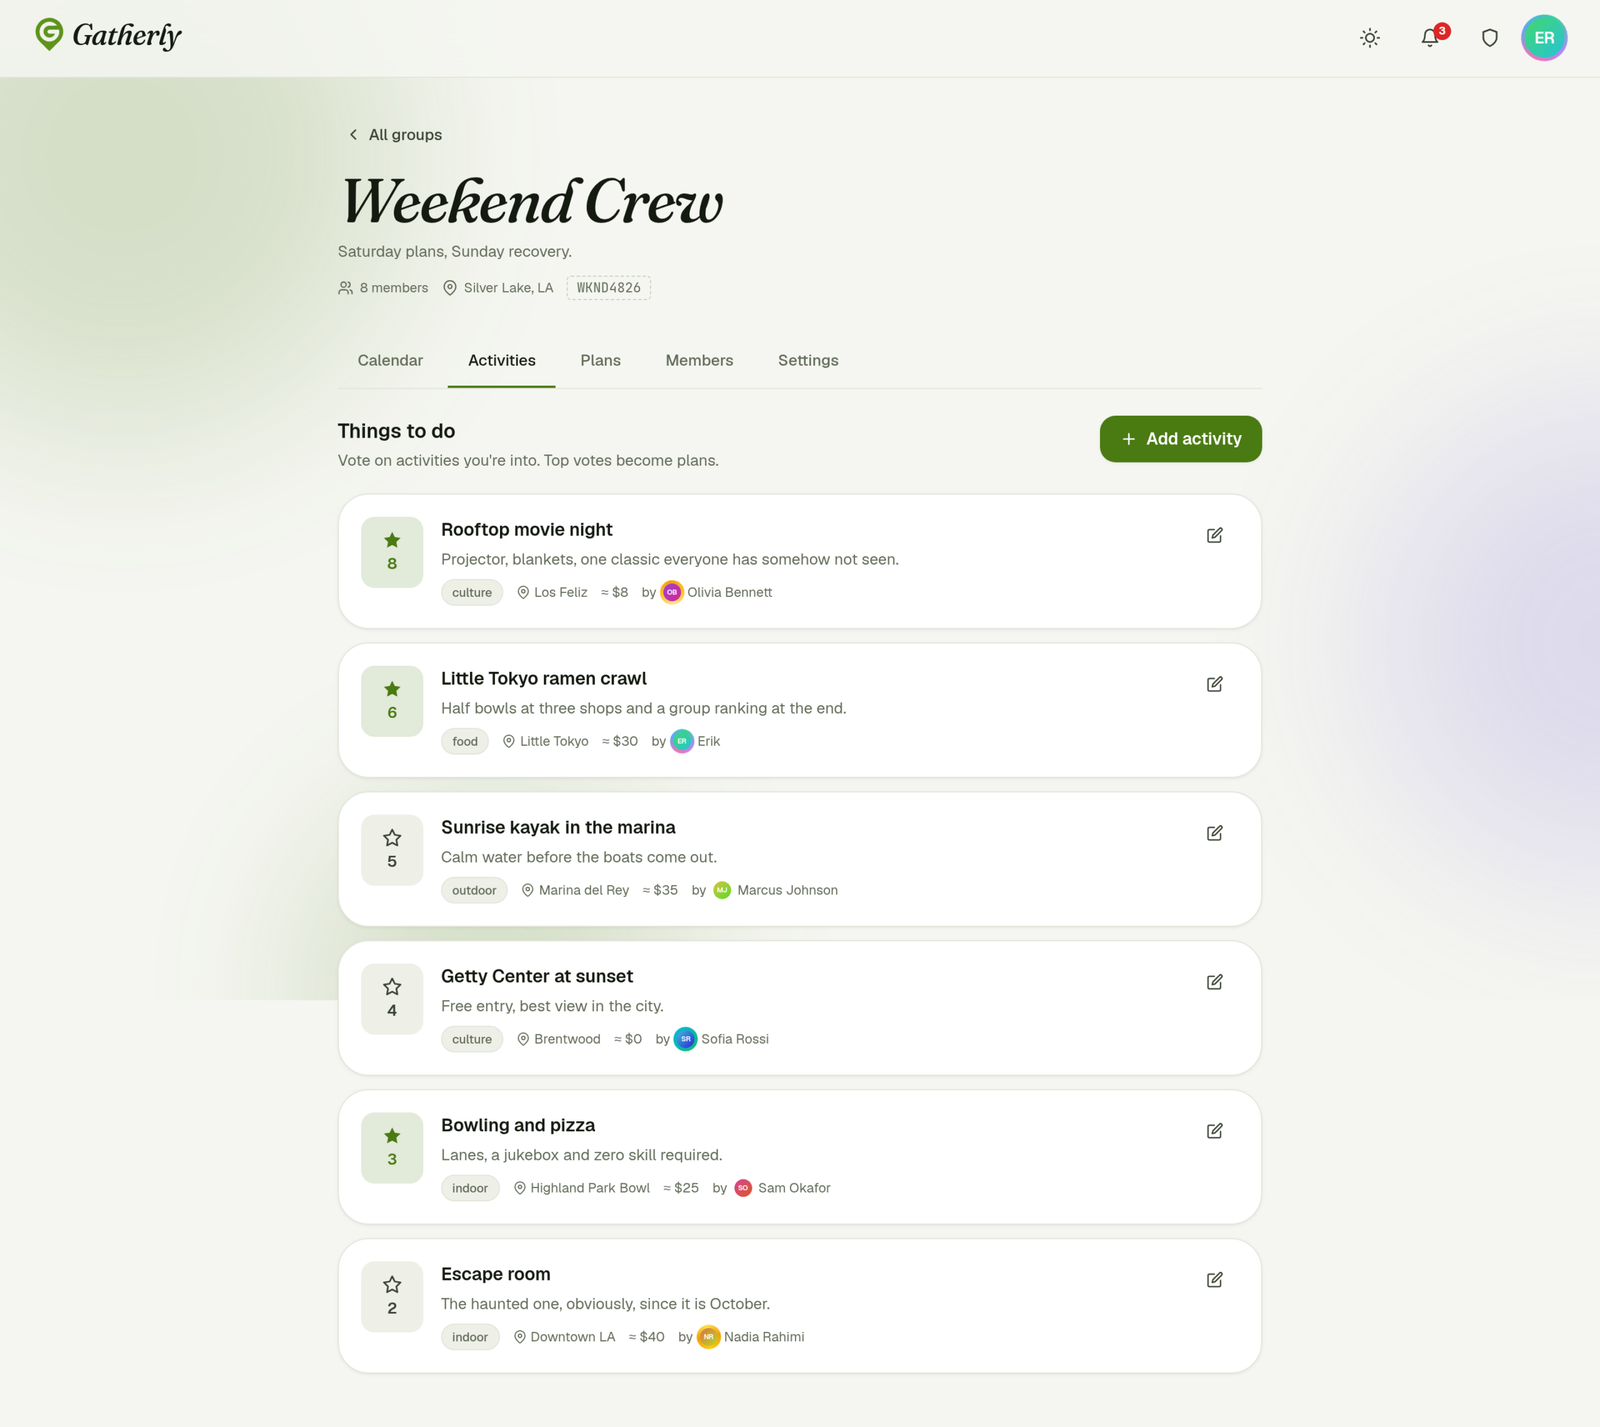The width and height of the screenshot is (1600, 1427).
Task: Click Sam Okafor's avatar
Action: (743, 1189)
